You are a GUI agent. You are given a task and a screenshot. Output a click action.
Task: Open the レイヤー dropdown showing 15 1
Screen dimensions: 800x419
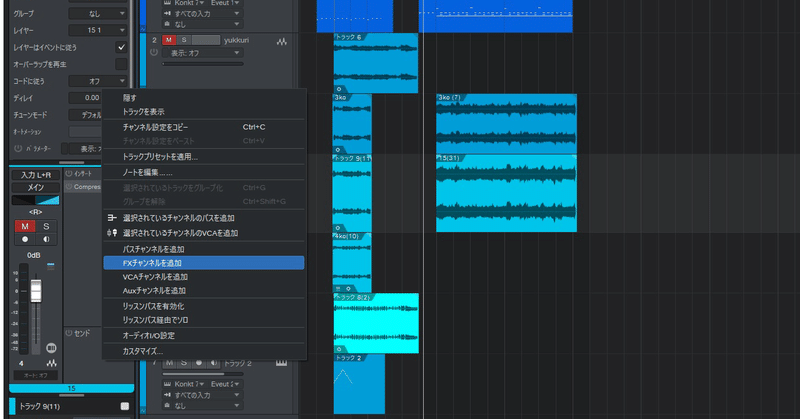pyautogui.click(x=97, y=30)
